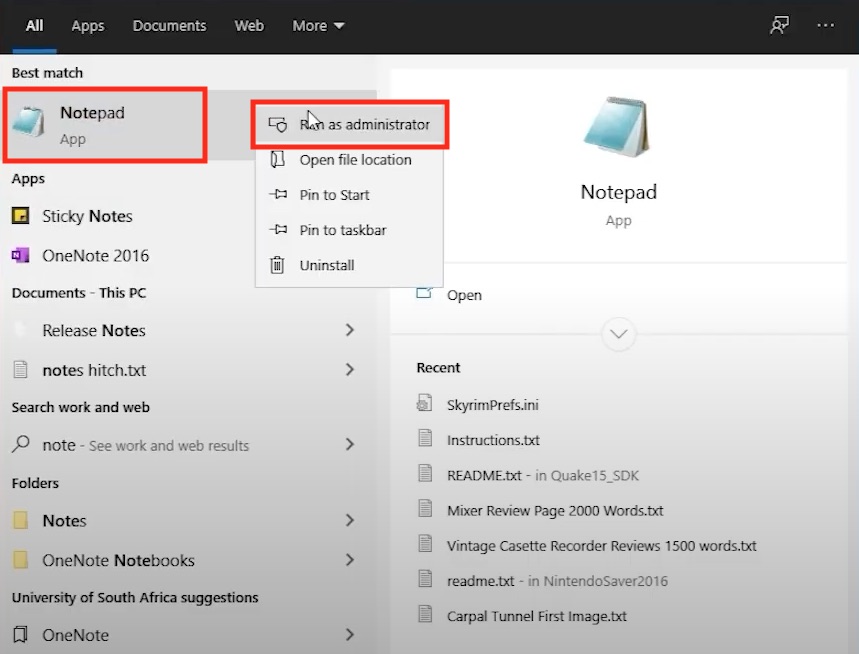This screenshot has height=654, width=859.
Task: Expand the Release Notes result arrow
Action: (x=350, y=330)
